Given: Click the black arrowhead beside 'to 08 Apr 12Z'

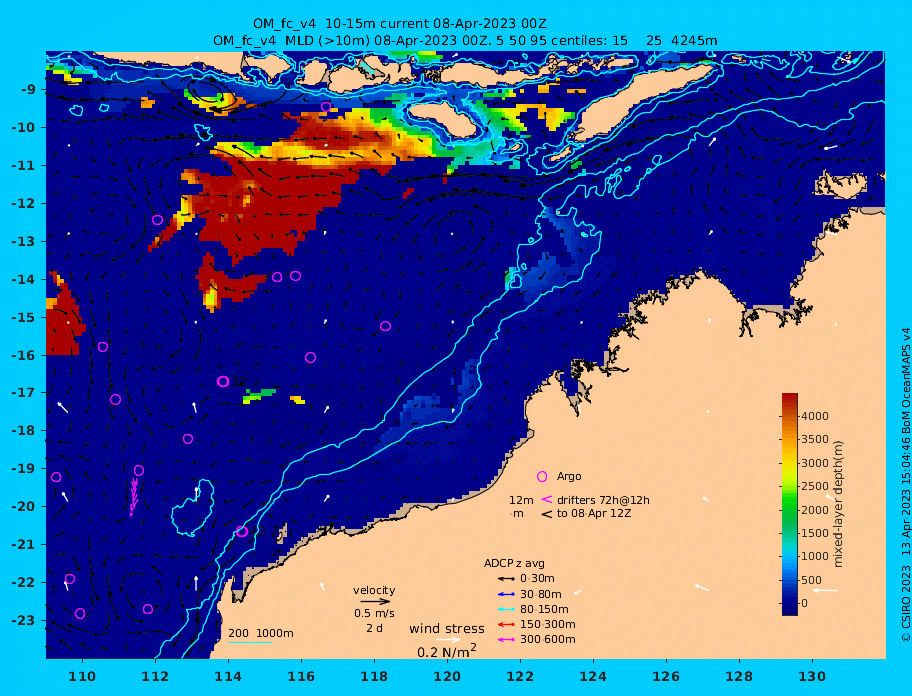Looking at the screenshot, I should pos(547,514).
